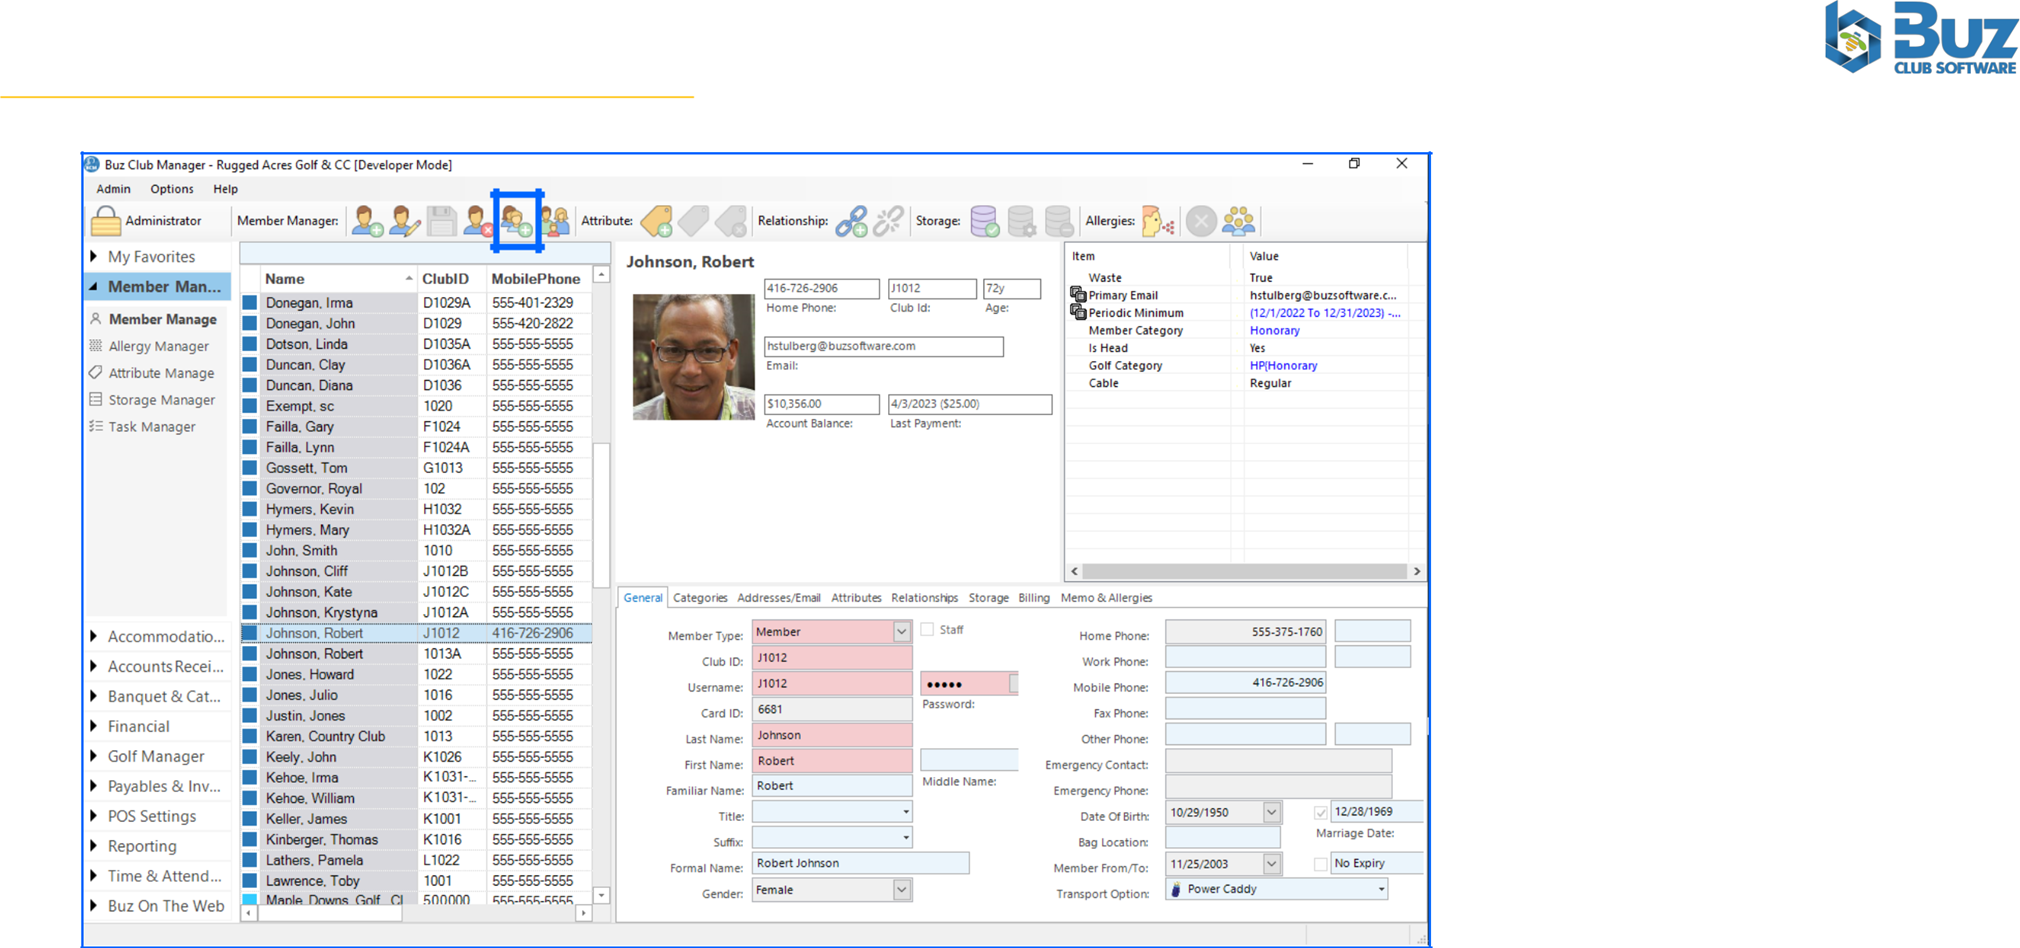
Task: Select the Lathers, Pamela row
Action: 417,860
